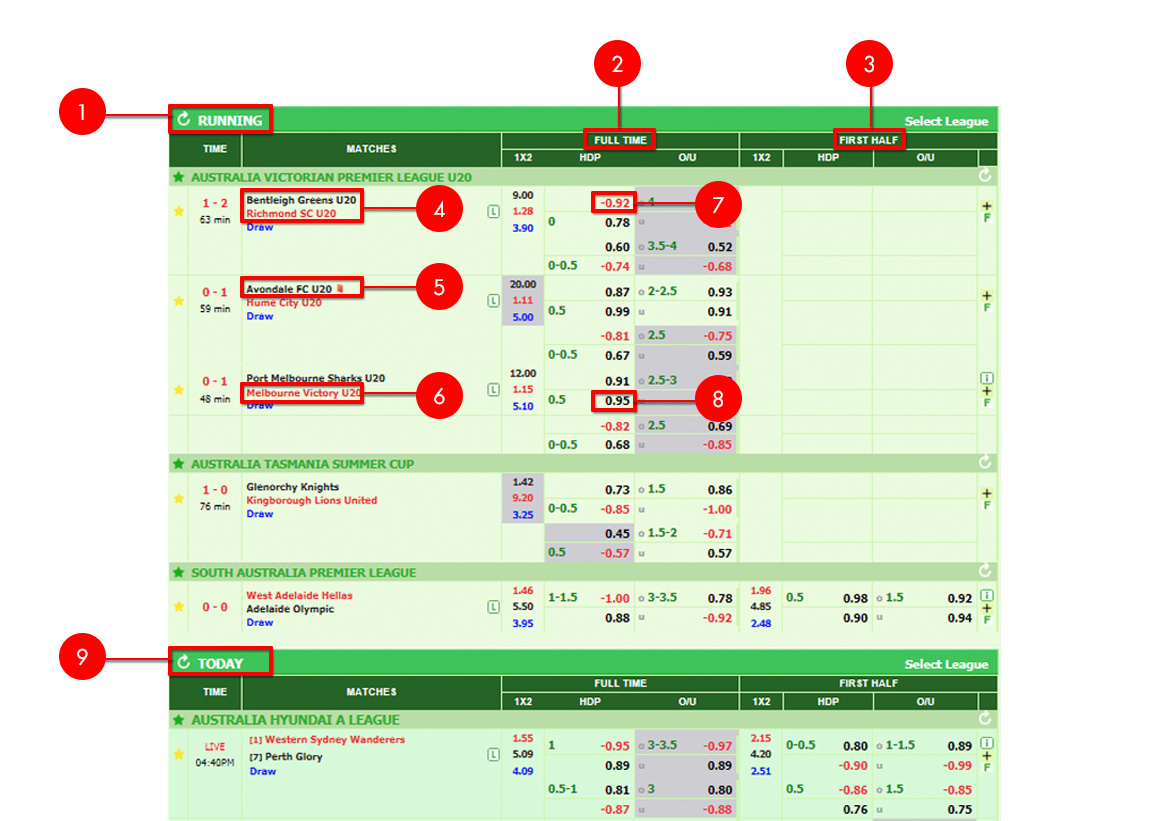1170x821 pixels.
Task: Click refresh icon for Australia Tasmania Summer Cup
Action: tap(985, 463)
